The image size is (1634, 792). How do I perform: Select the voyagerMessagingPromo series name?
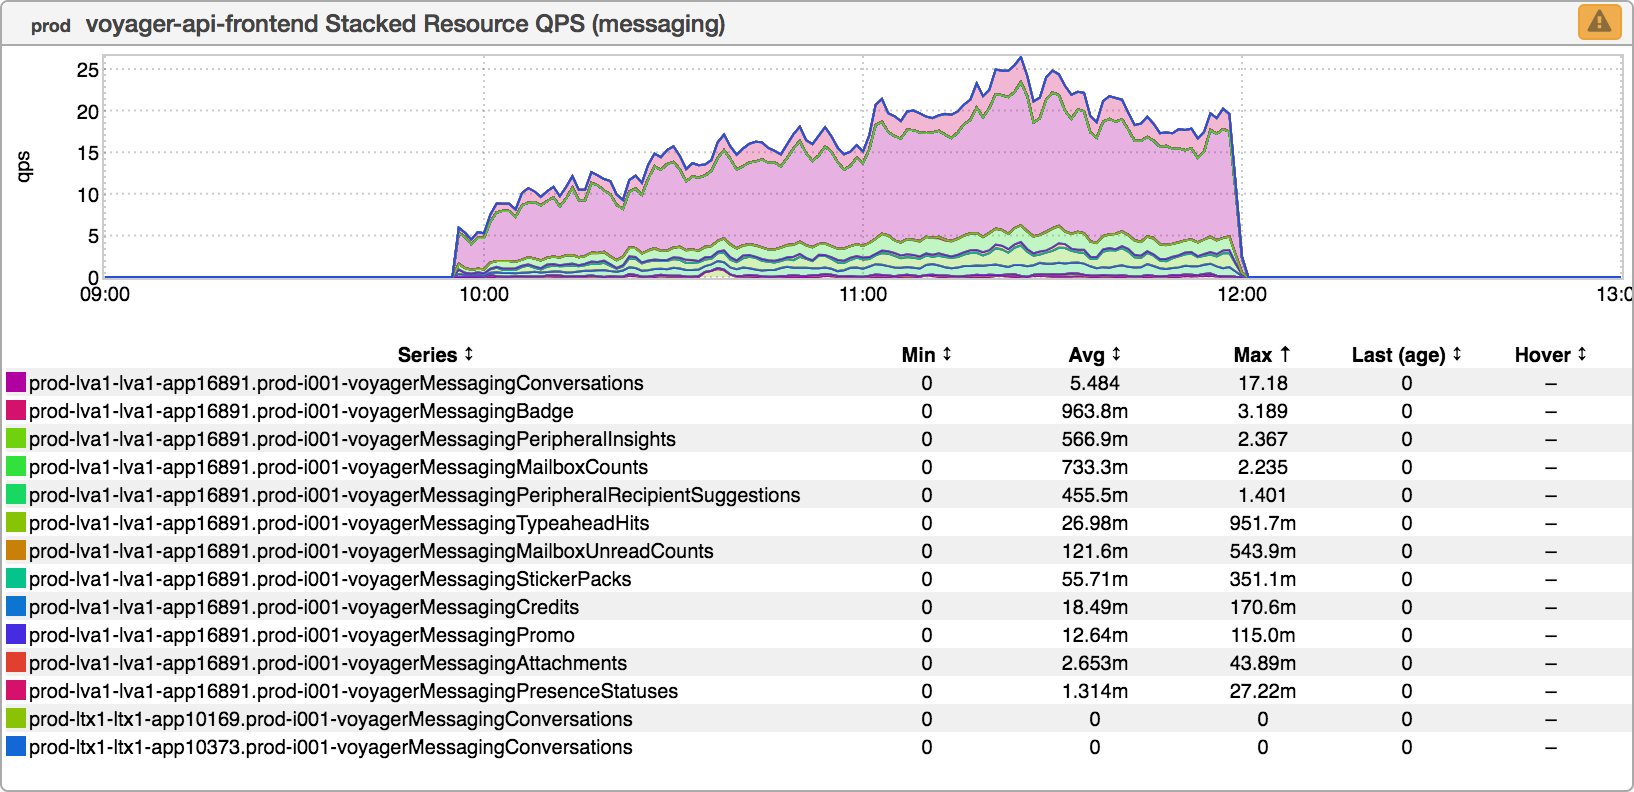tap(301, 635)
